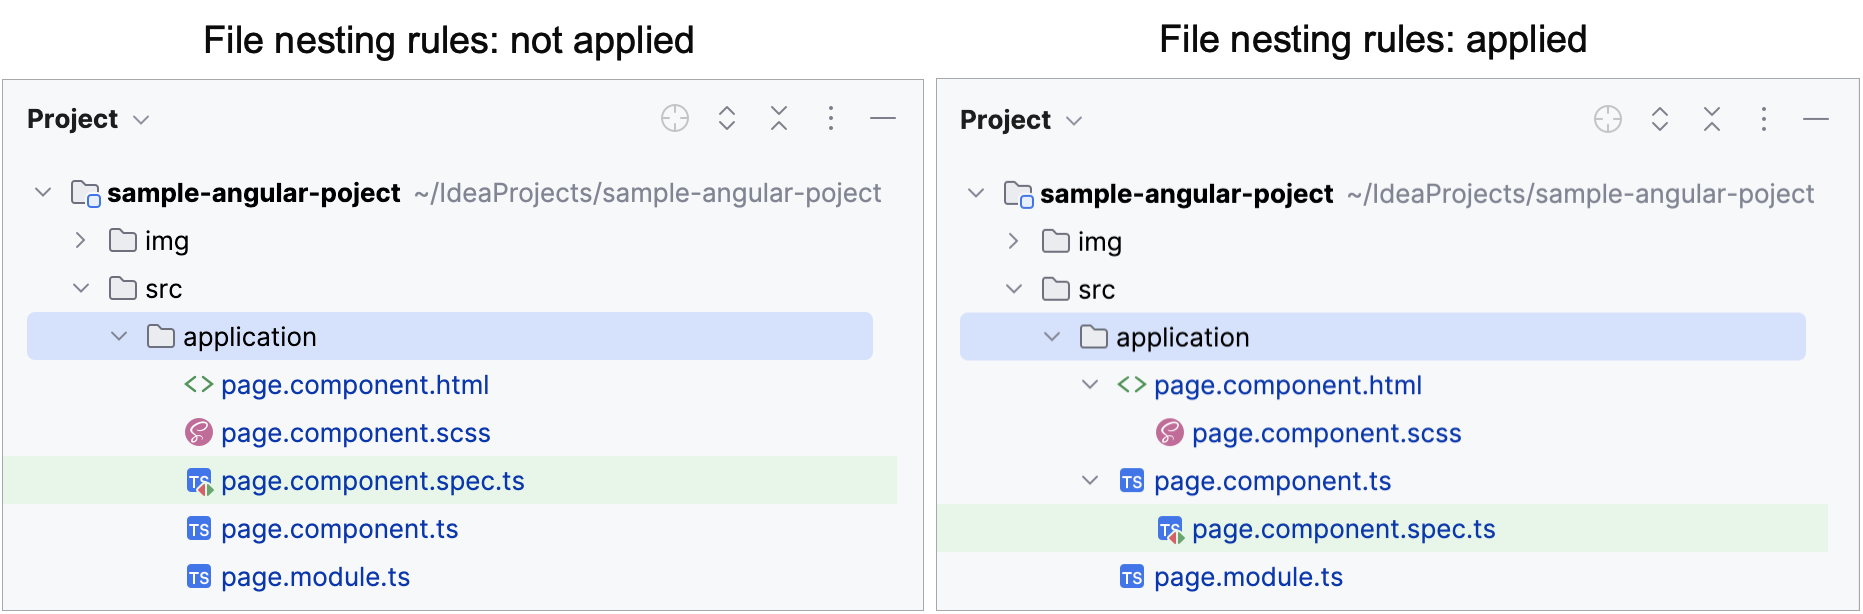1863x614 pixels.
Task: Select page.module.ts in the left panel
Action: point(315,577)
